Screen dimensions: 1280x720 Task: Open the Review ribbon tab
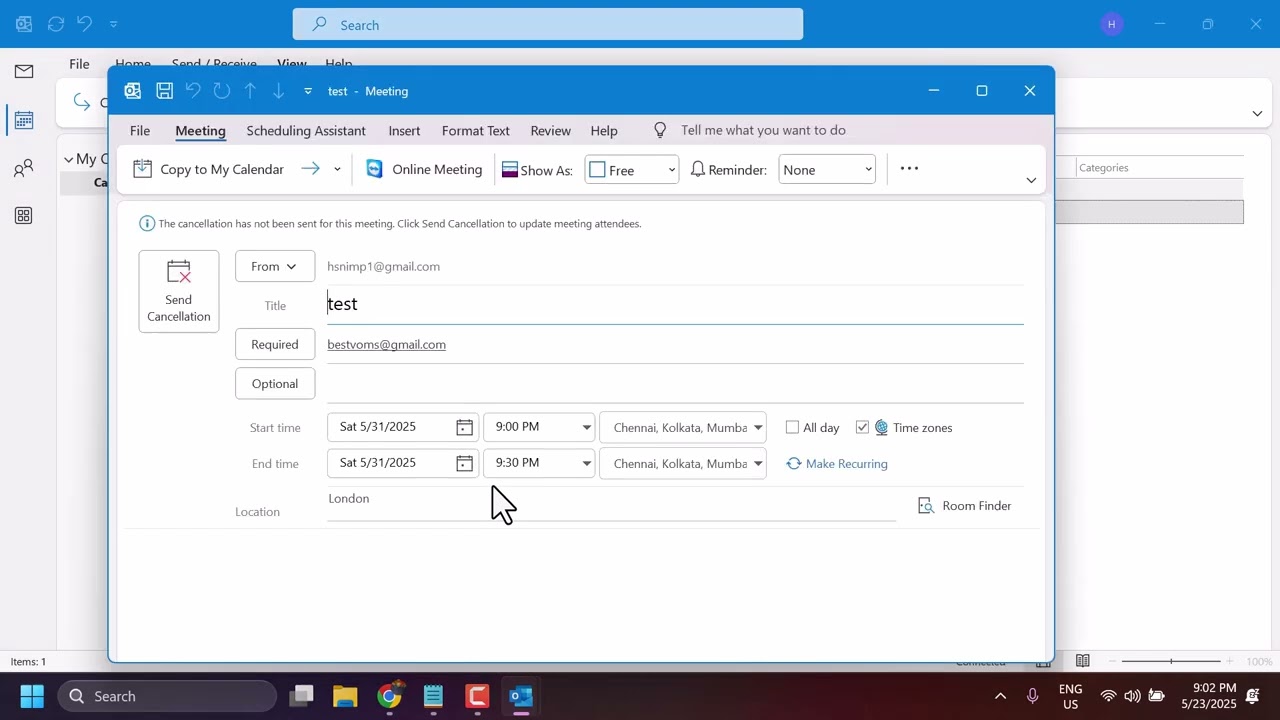[x=550, y=130]
